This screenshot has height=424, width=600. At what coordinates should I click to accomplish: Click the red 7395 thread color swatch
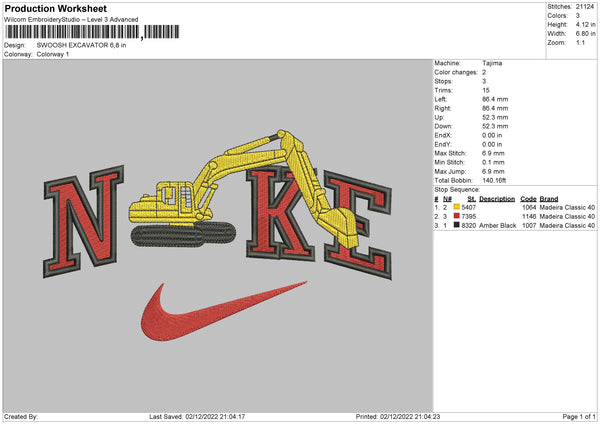[x=456, y=216]
